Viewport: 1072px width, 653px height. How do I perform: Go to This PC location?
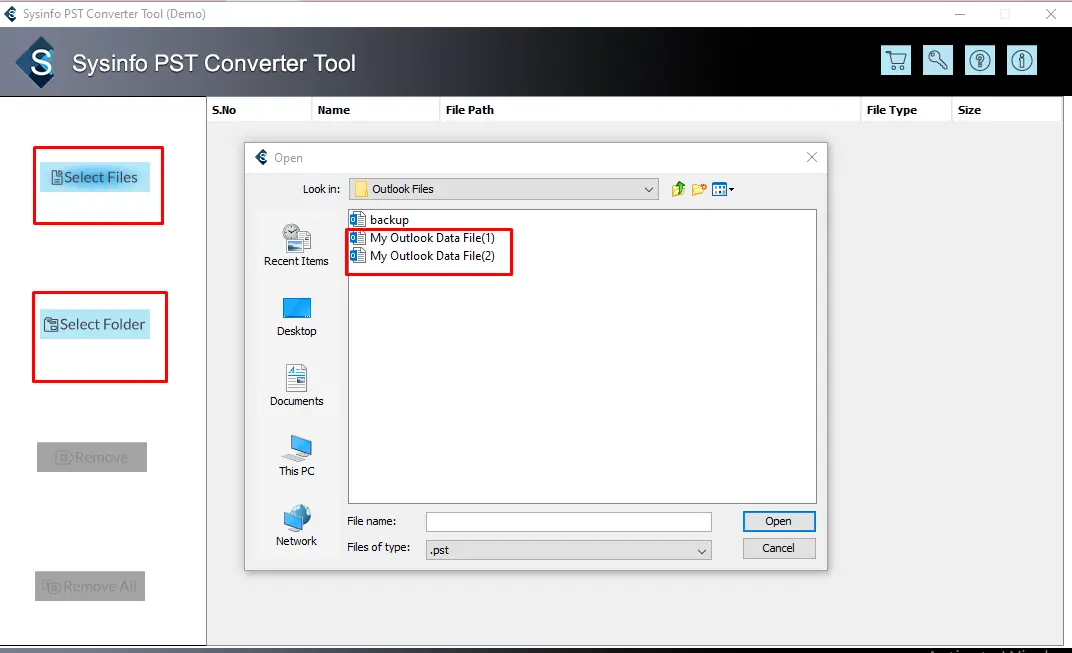point(296,455)
